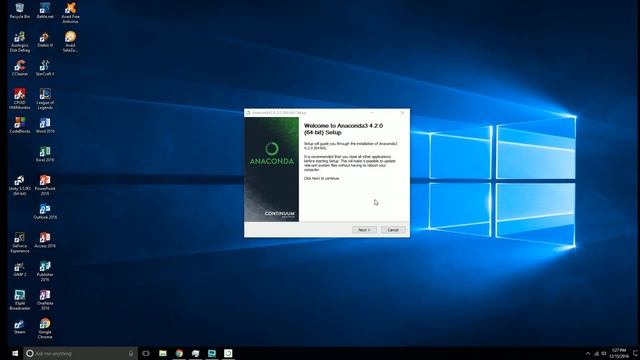Select the GIMP 2 desktop shortcut

point(20,269)
